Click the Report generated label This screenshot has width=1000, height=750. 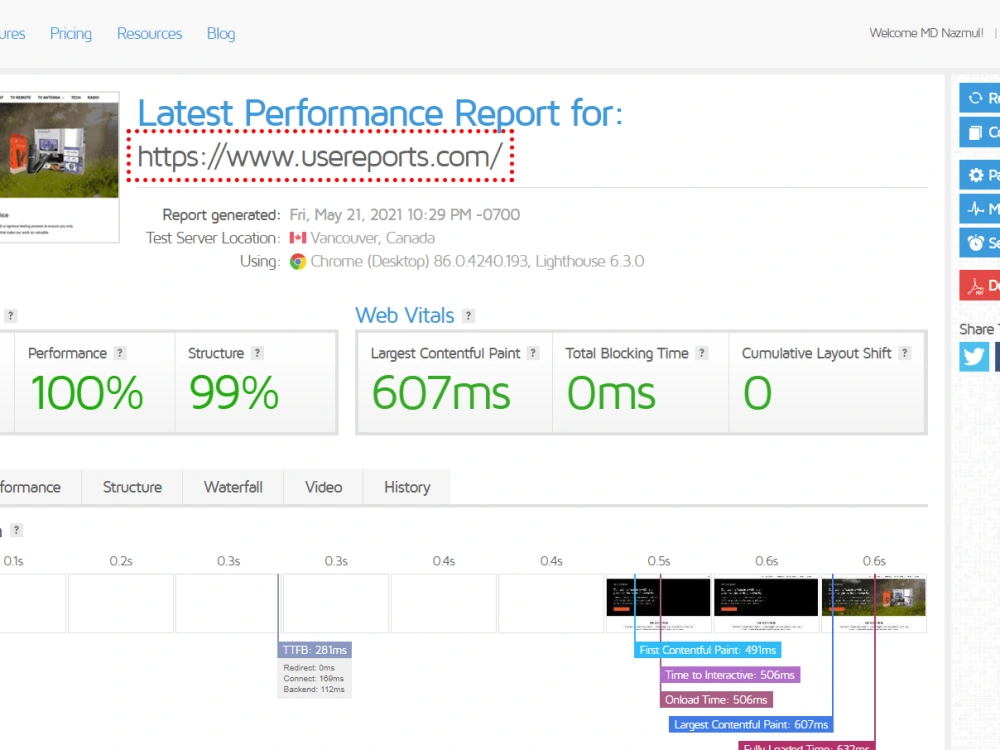221,215
